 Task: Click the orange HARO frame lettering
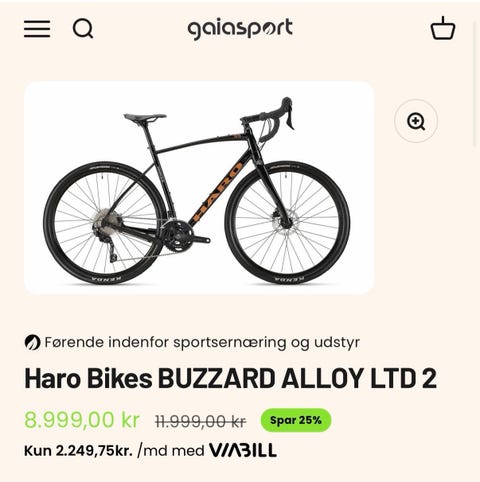(217, 191)
